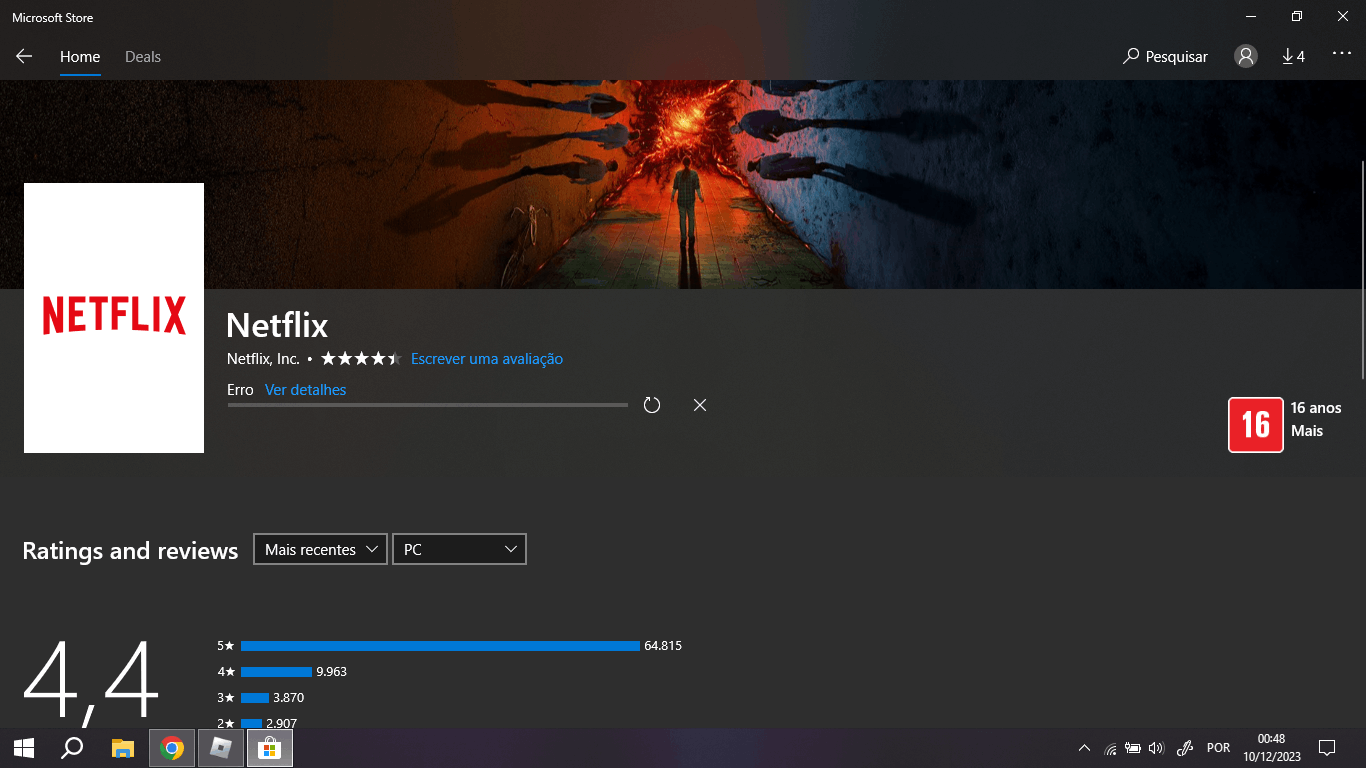
Task: Click the Microsoft Store taskbar icon
Action: click(270, 748)
